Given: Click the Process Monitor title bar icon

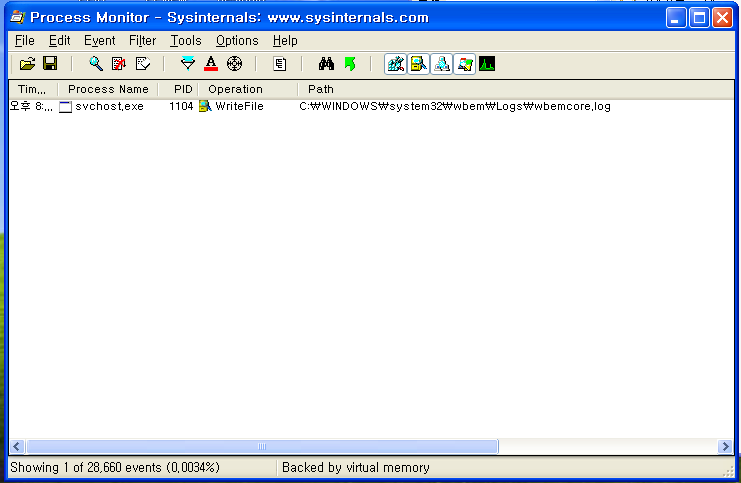Looking at the screenshot, I should tap(17, 17).
